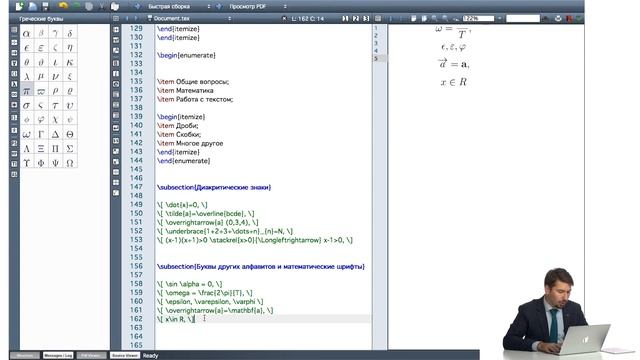Toggle the Structure panel button in status bar
Screen dimensions: 640x360
(x=25, y=356)
